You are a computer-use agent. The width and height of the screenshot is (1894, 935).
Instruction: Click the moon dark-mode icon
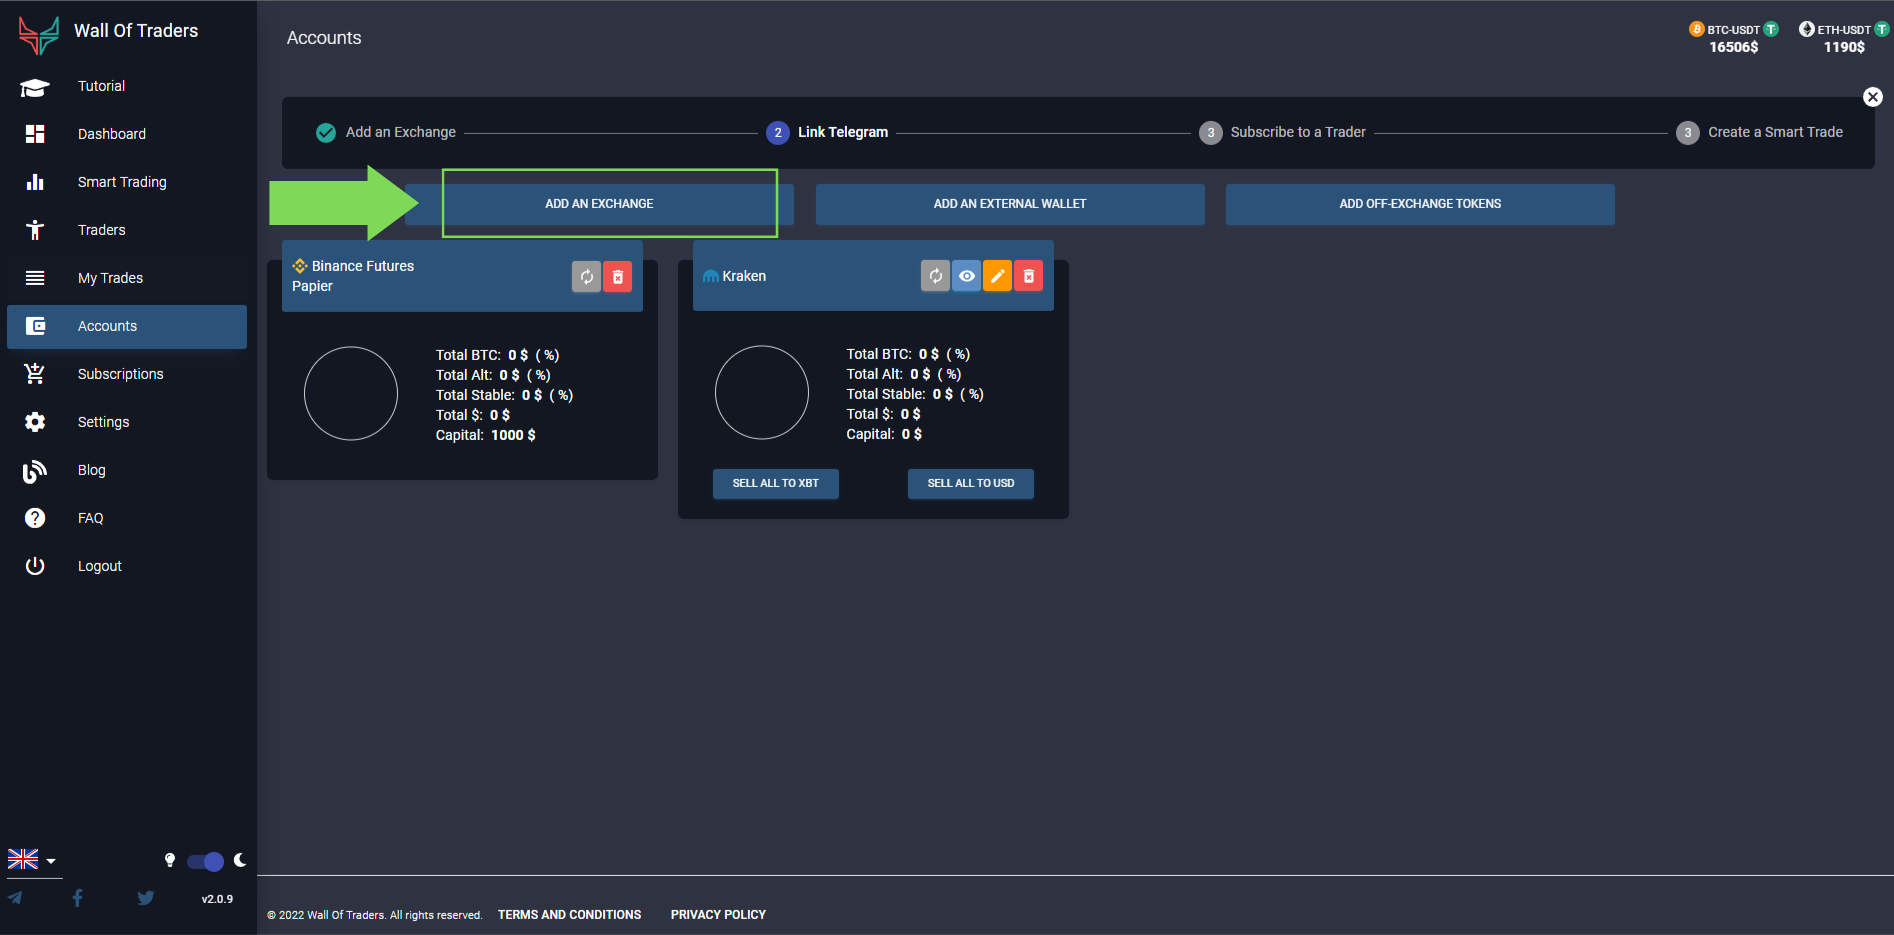[240, 860]
